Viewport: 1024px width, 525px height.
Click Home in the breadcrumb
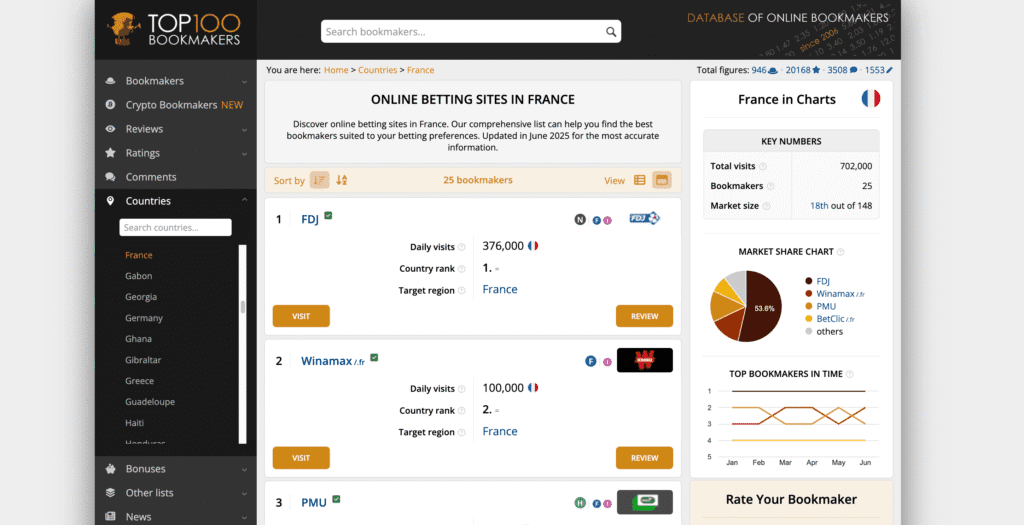(336, 70)
